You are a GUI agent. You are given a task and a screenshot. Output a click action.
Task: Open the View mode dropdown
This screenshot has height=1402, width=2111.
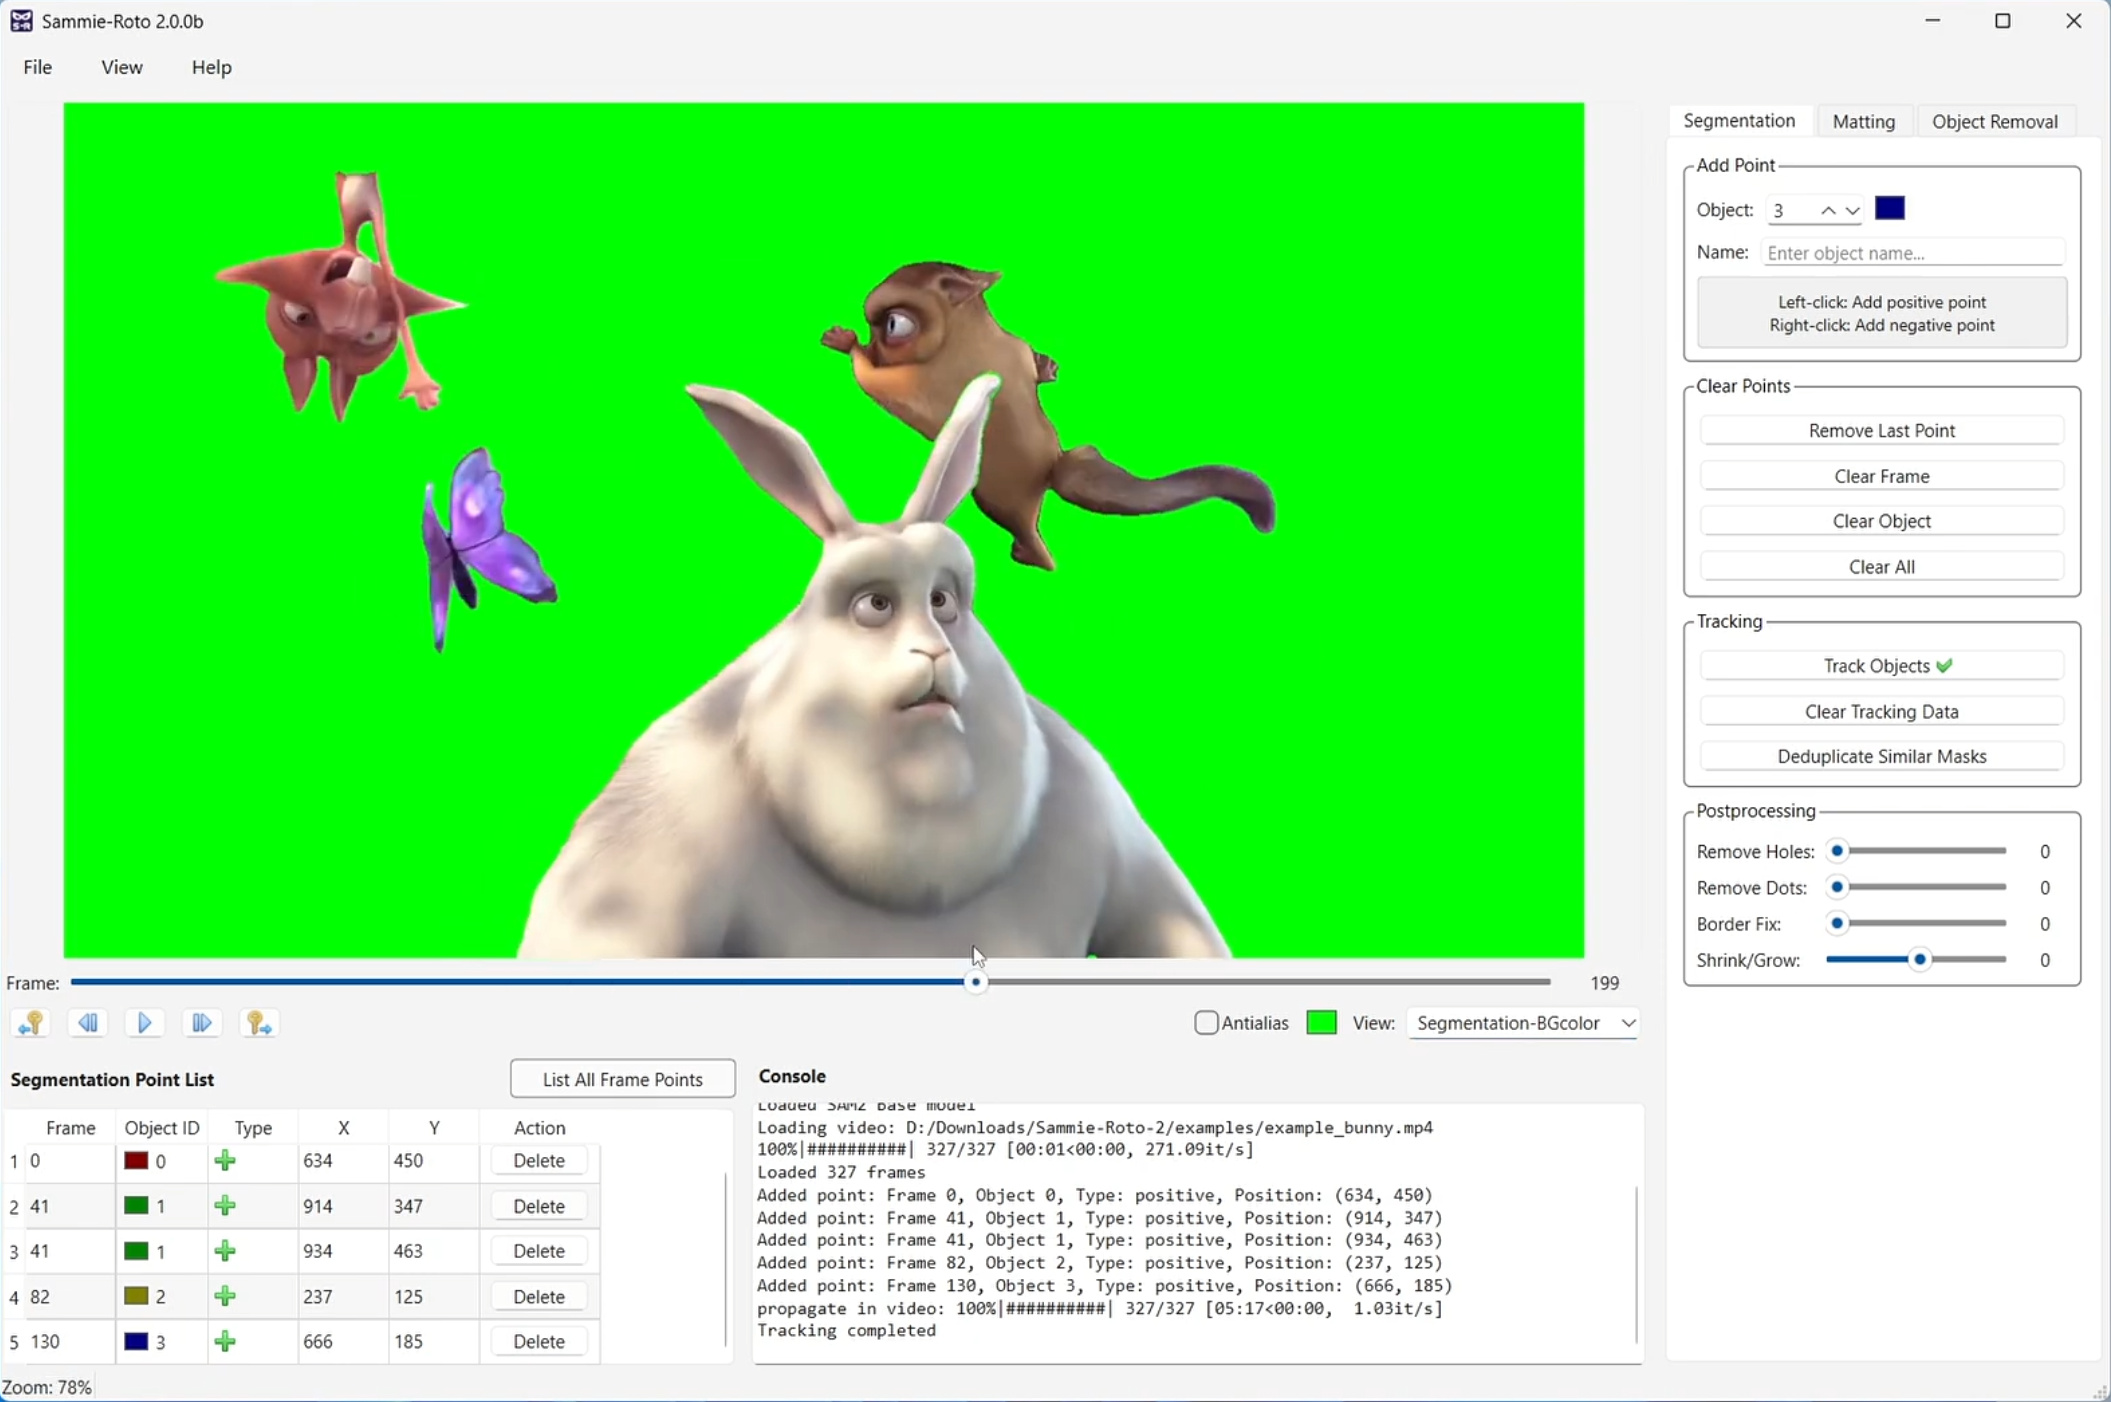(1523, 1023)
